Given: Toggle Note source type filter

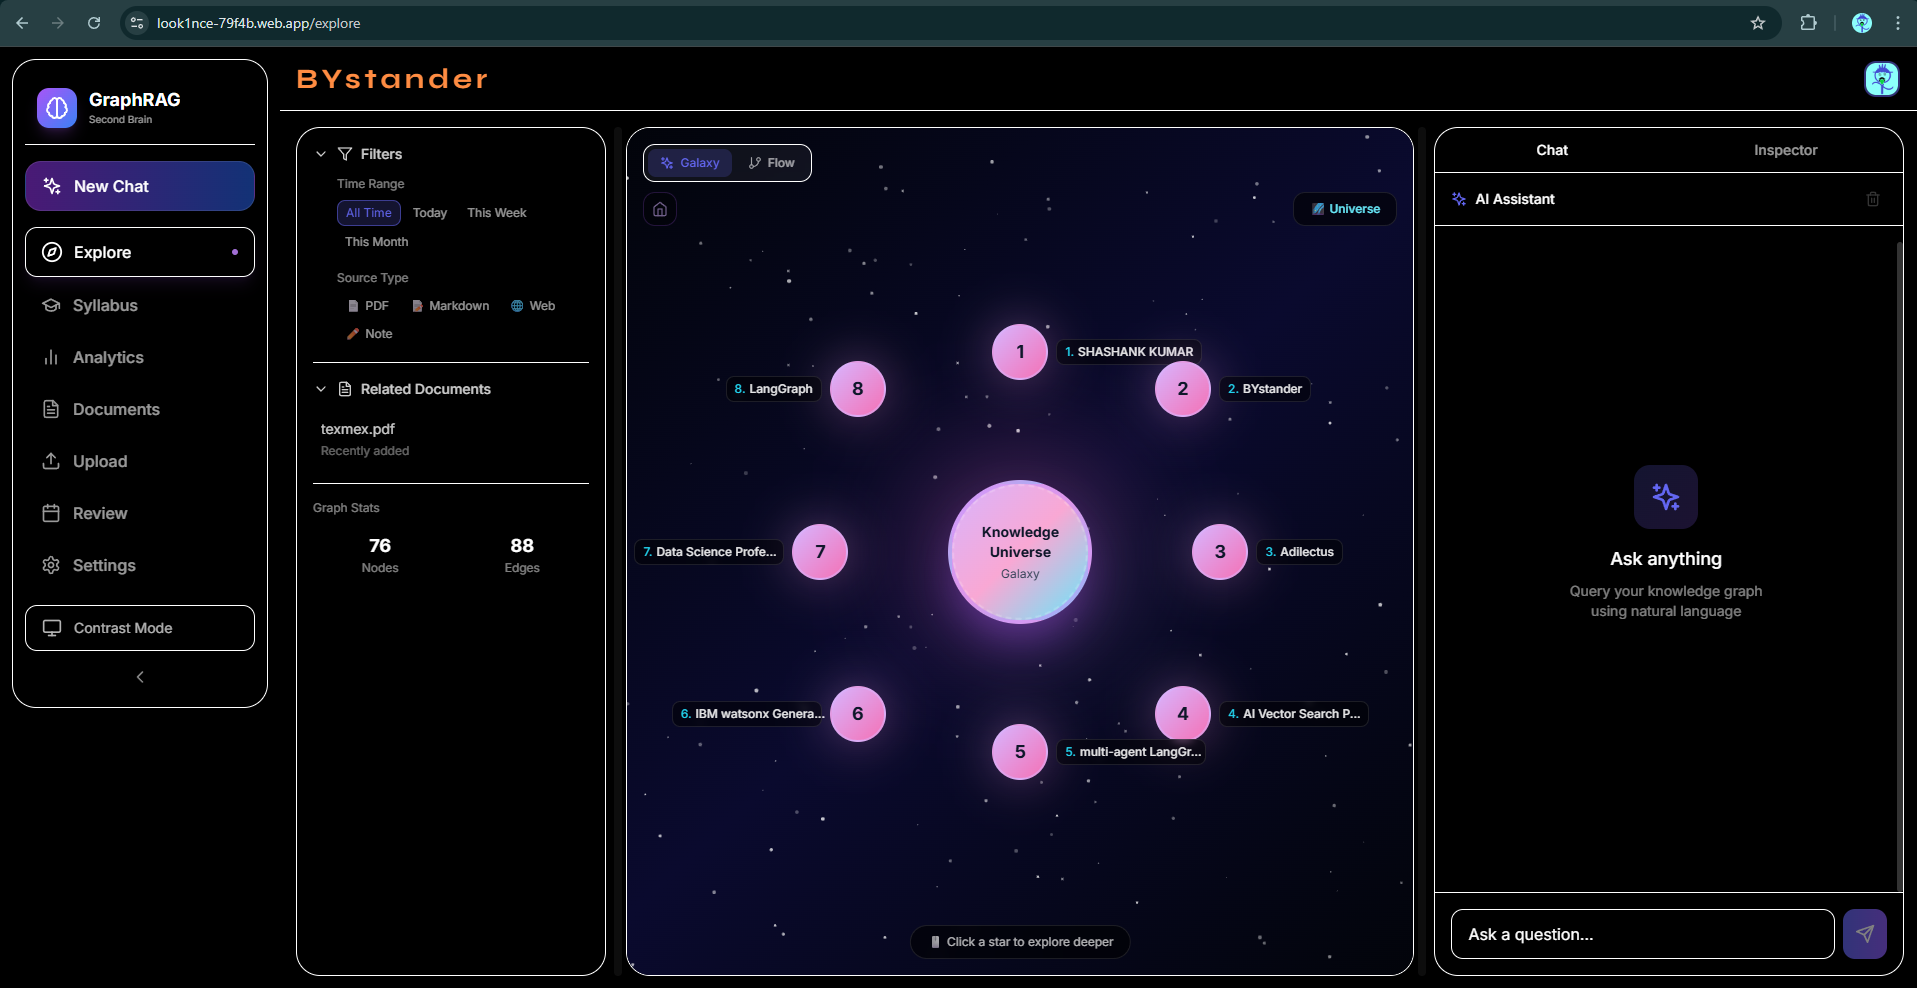Looking at the screenshot, I should [x=369, y=334].
